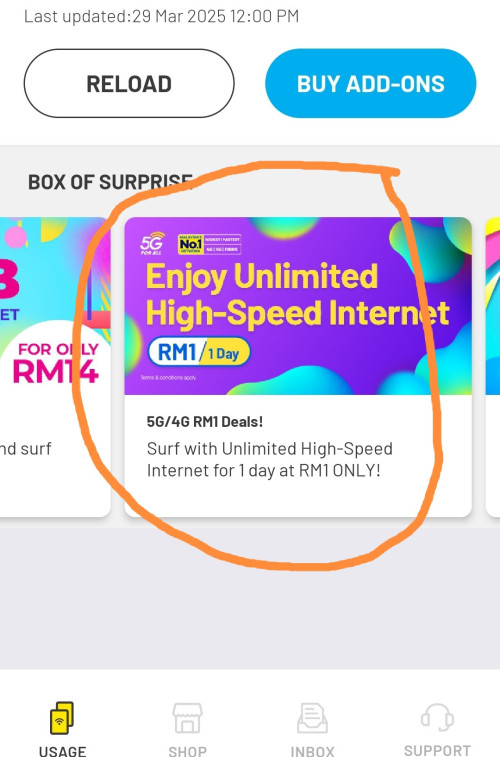Image resolution: width=500 pixels, height=757 pixels.
Task: Tap the 5G For All logo
Action: (x=152, y=244)
